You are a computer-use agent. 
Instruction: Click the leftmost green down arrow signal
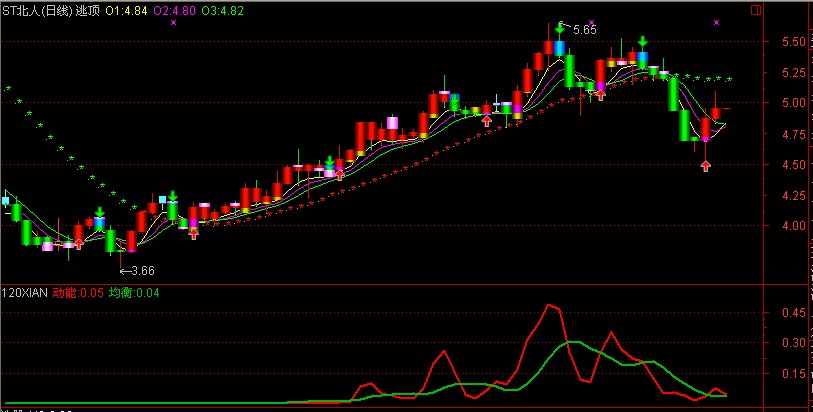(99, 212)
